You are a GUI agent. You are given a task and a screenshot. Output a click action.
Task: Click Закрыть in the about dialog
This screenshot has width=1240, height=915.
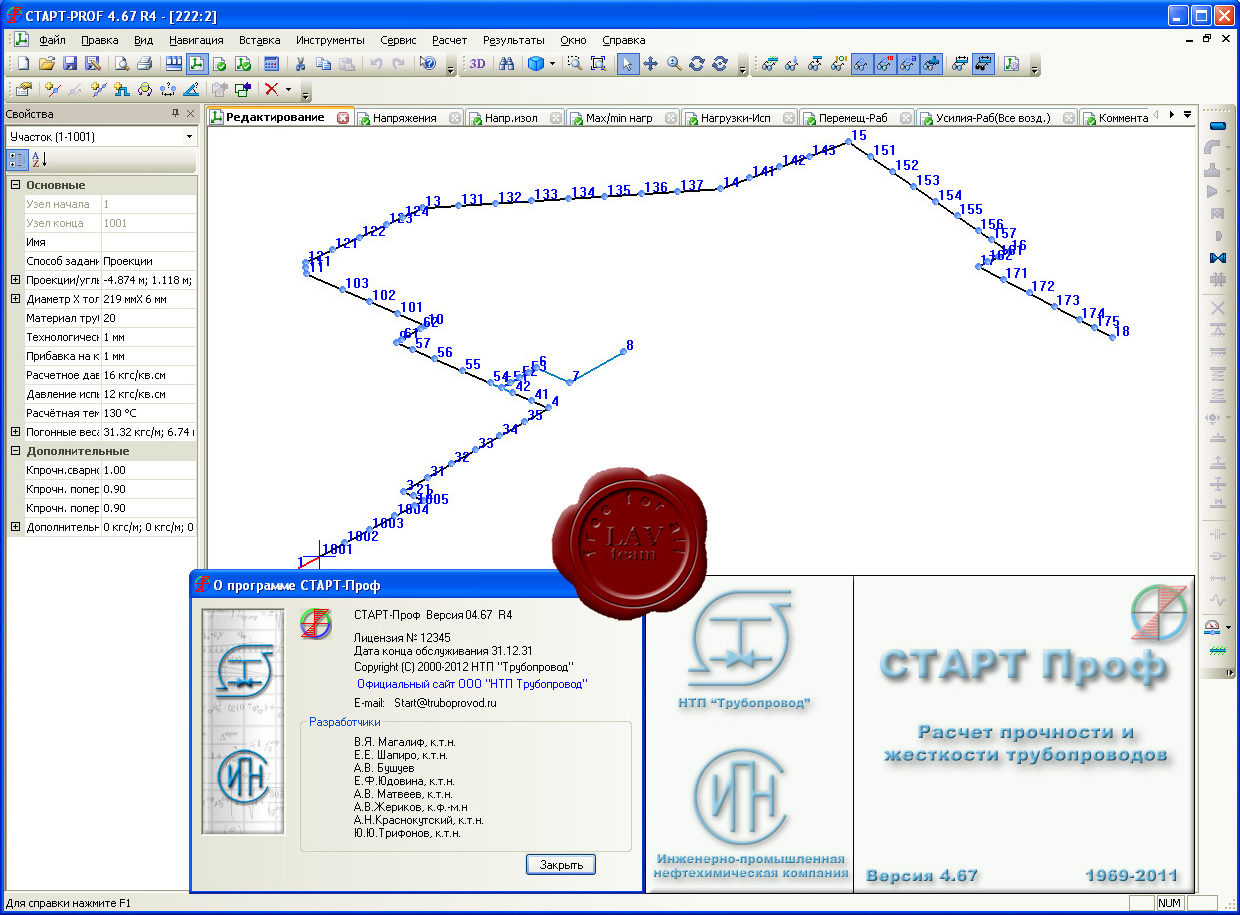(561, 864)
